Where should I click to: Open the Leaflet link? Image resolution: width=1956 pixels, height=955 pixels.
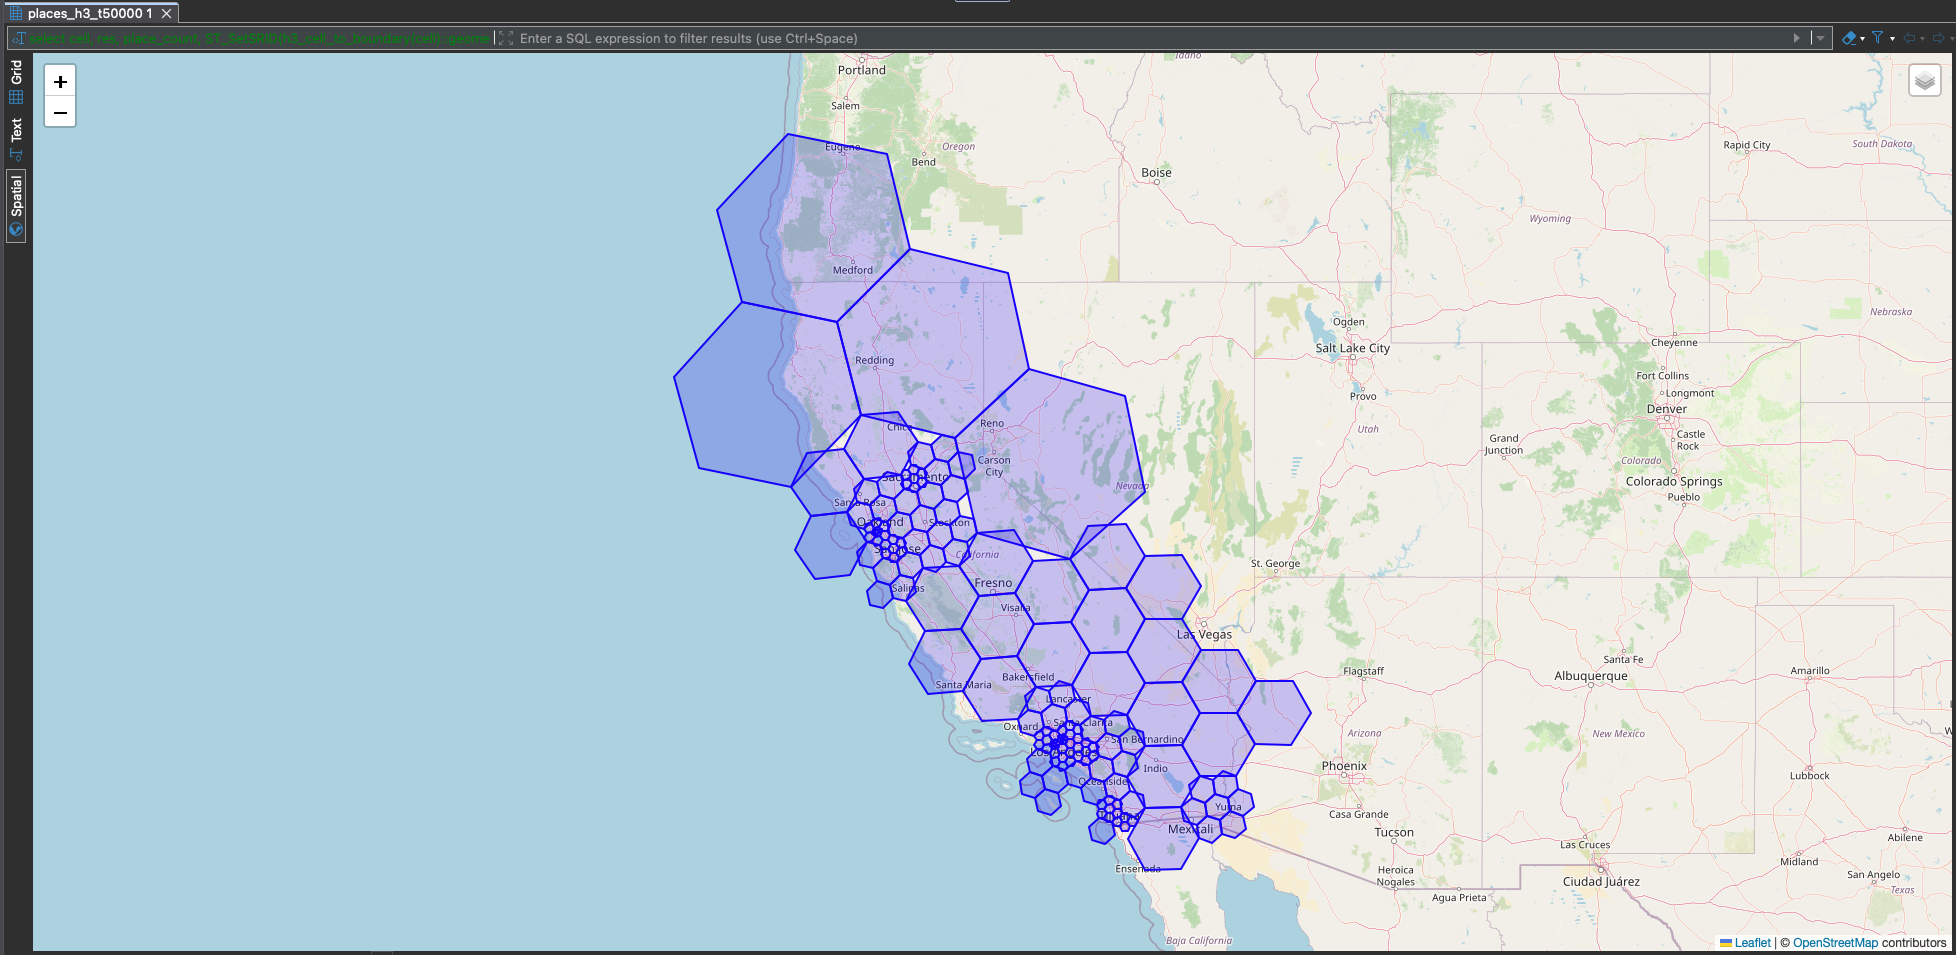click(1752, 943)
